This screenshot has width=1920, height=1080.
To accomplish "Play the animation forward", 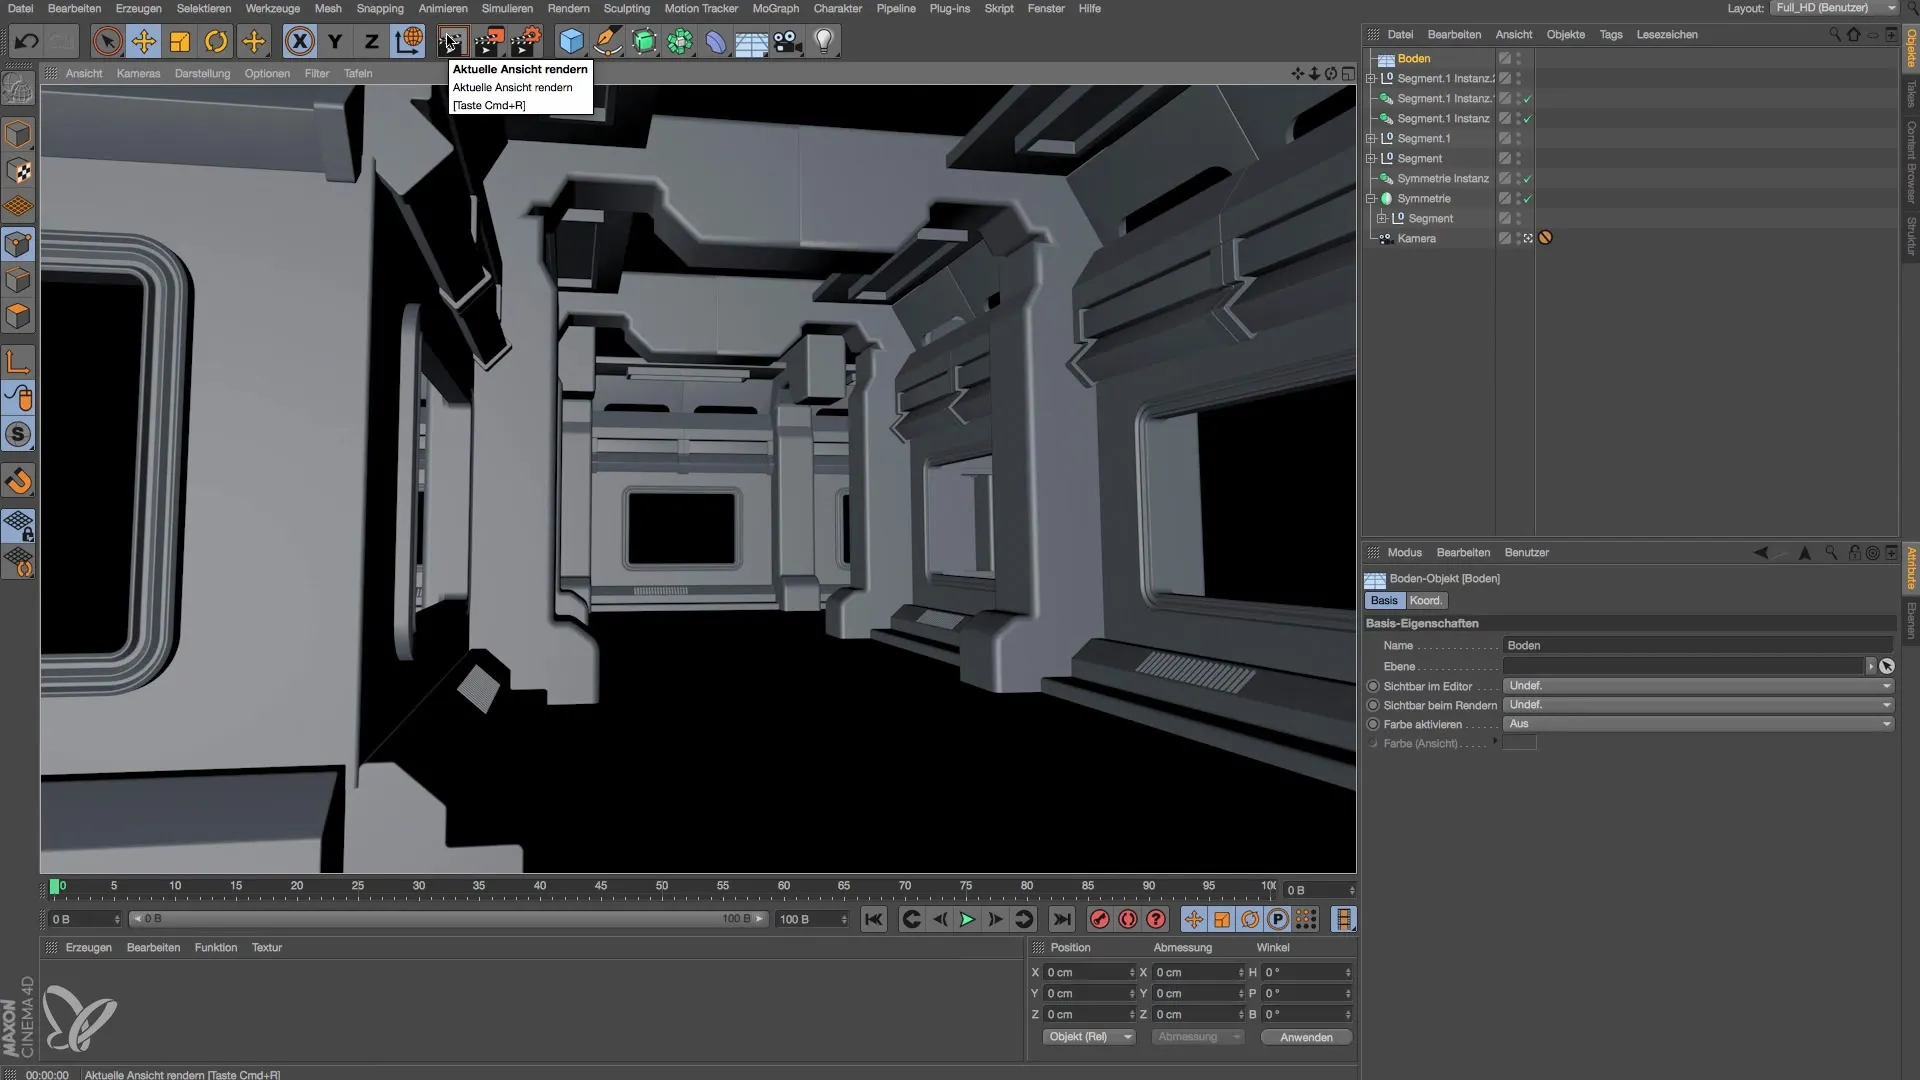I will coord(967,919).
